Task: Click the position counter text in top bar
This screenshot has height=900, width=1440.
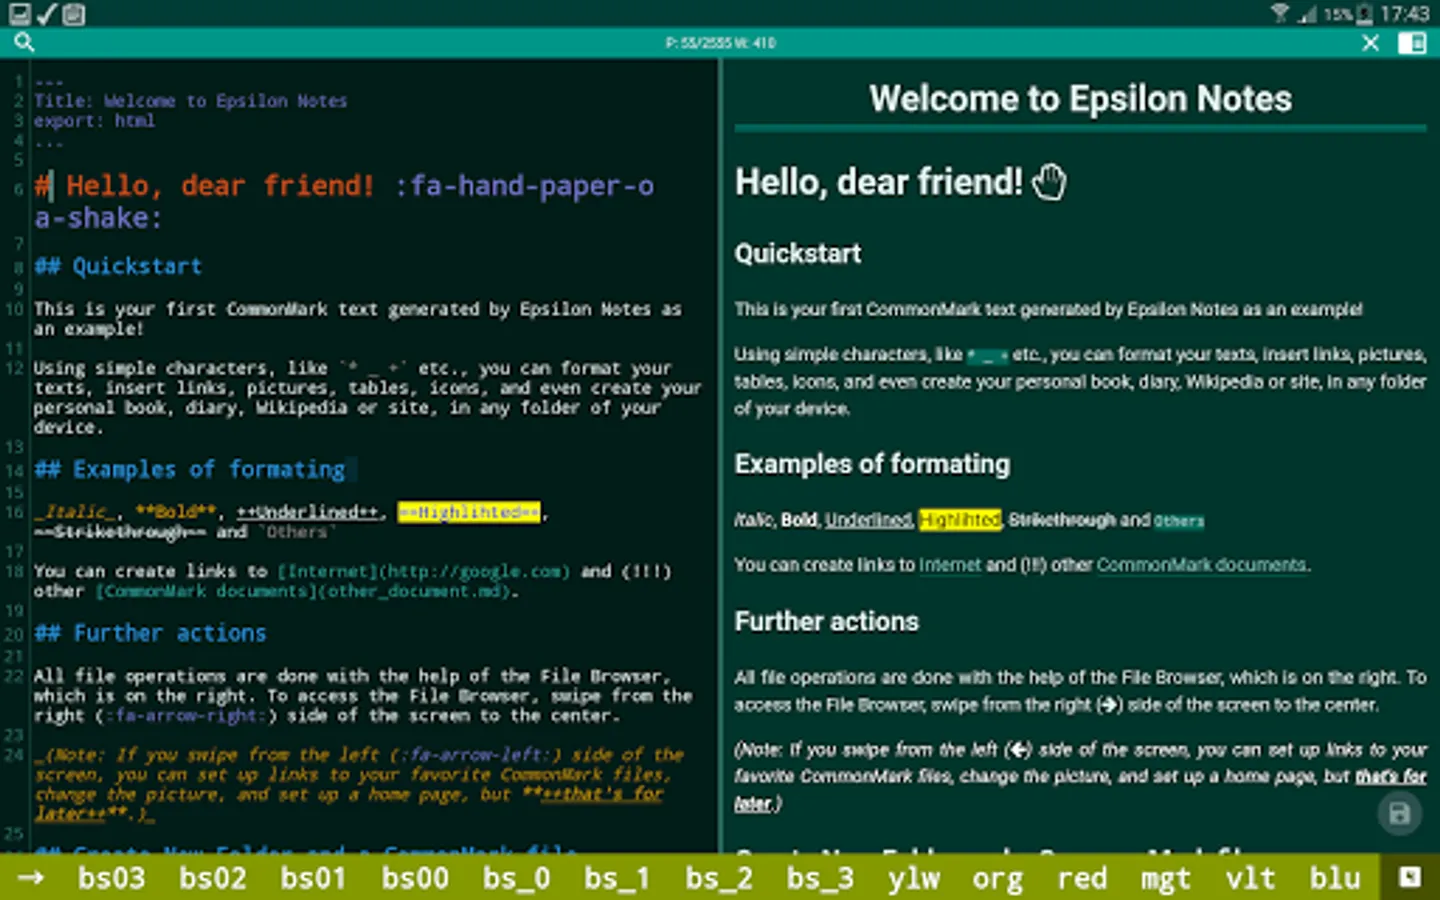Action: point(720,43)
